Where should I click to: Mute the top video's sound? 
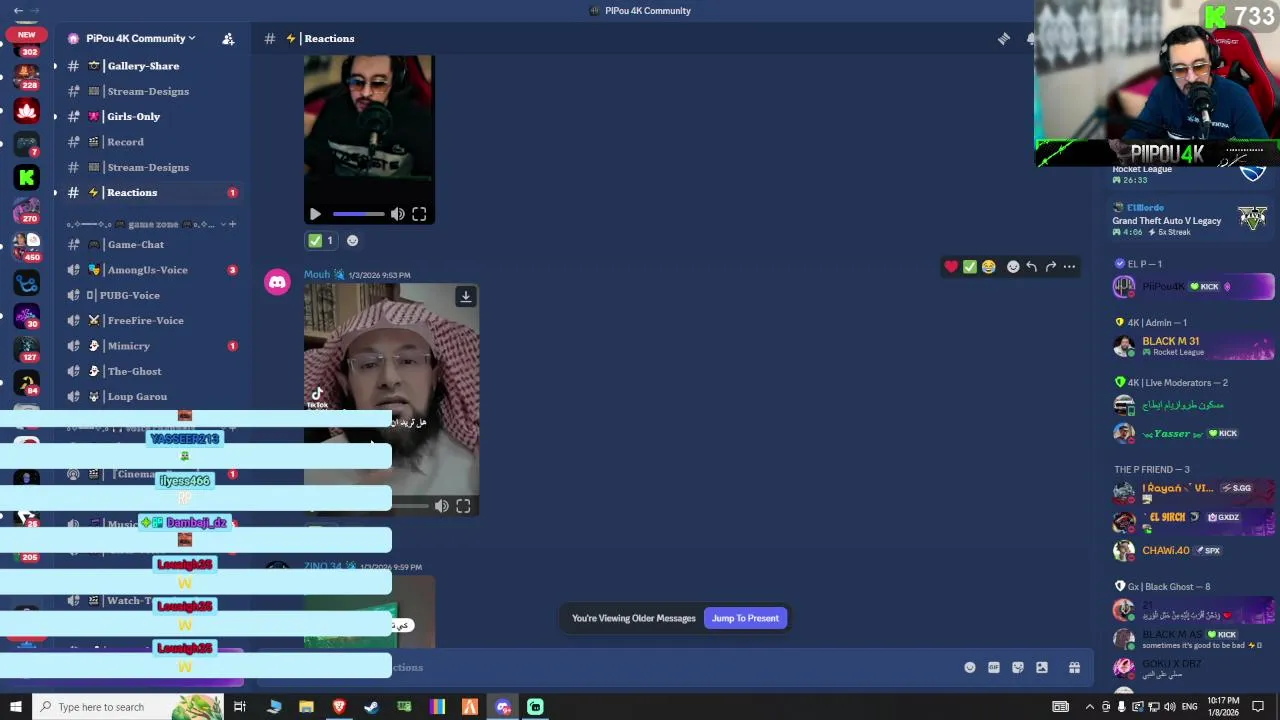point(398,214)
